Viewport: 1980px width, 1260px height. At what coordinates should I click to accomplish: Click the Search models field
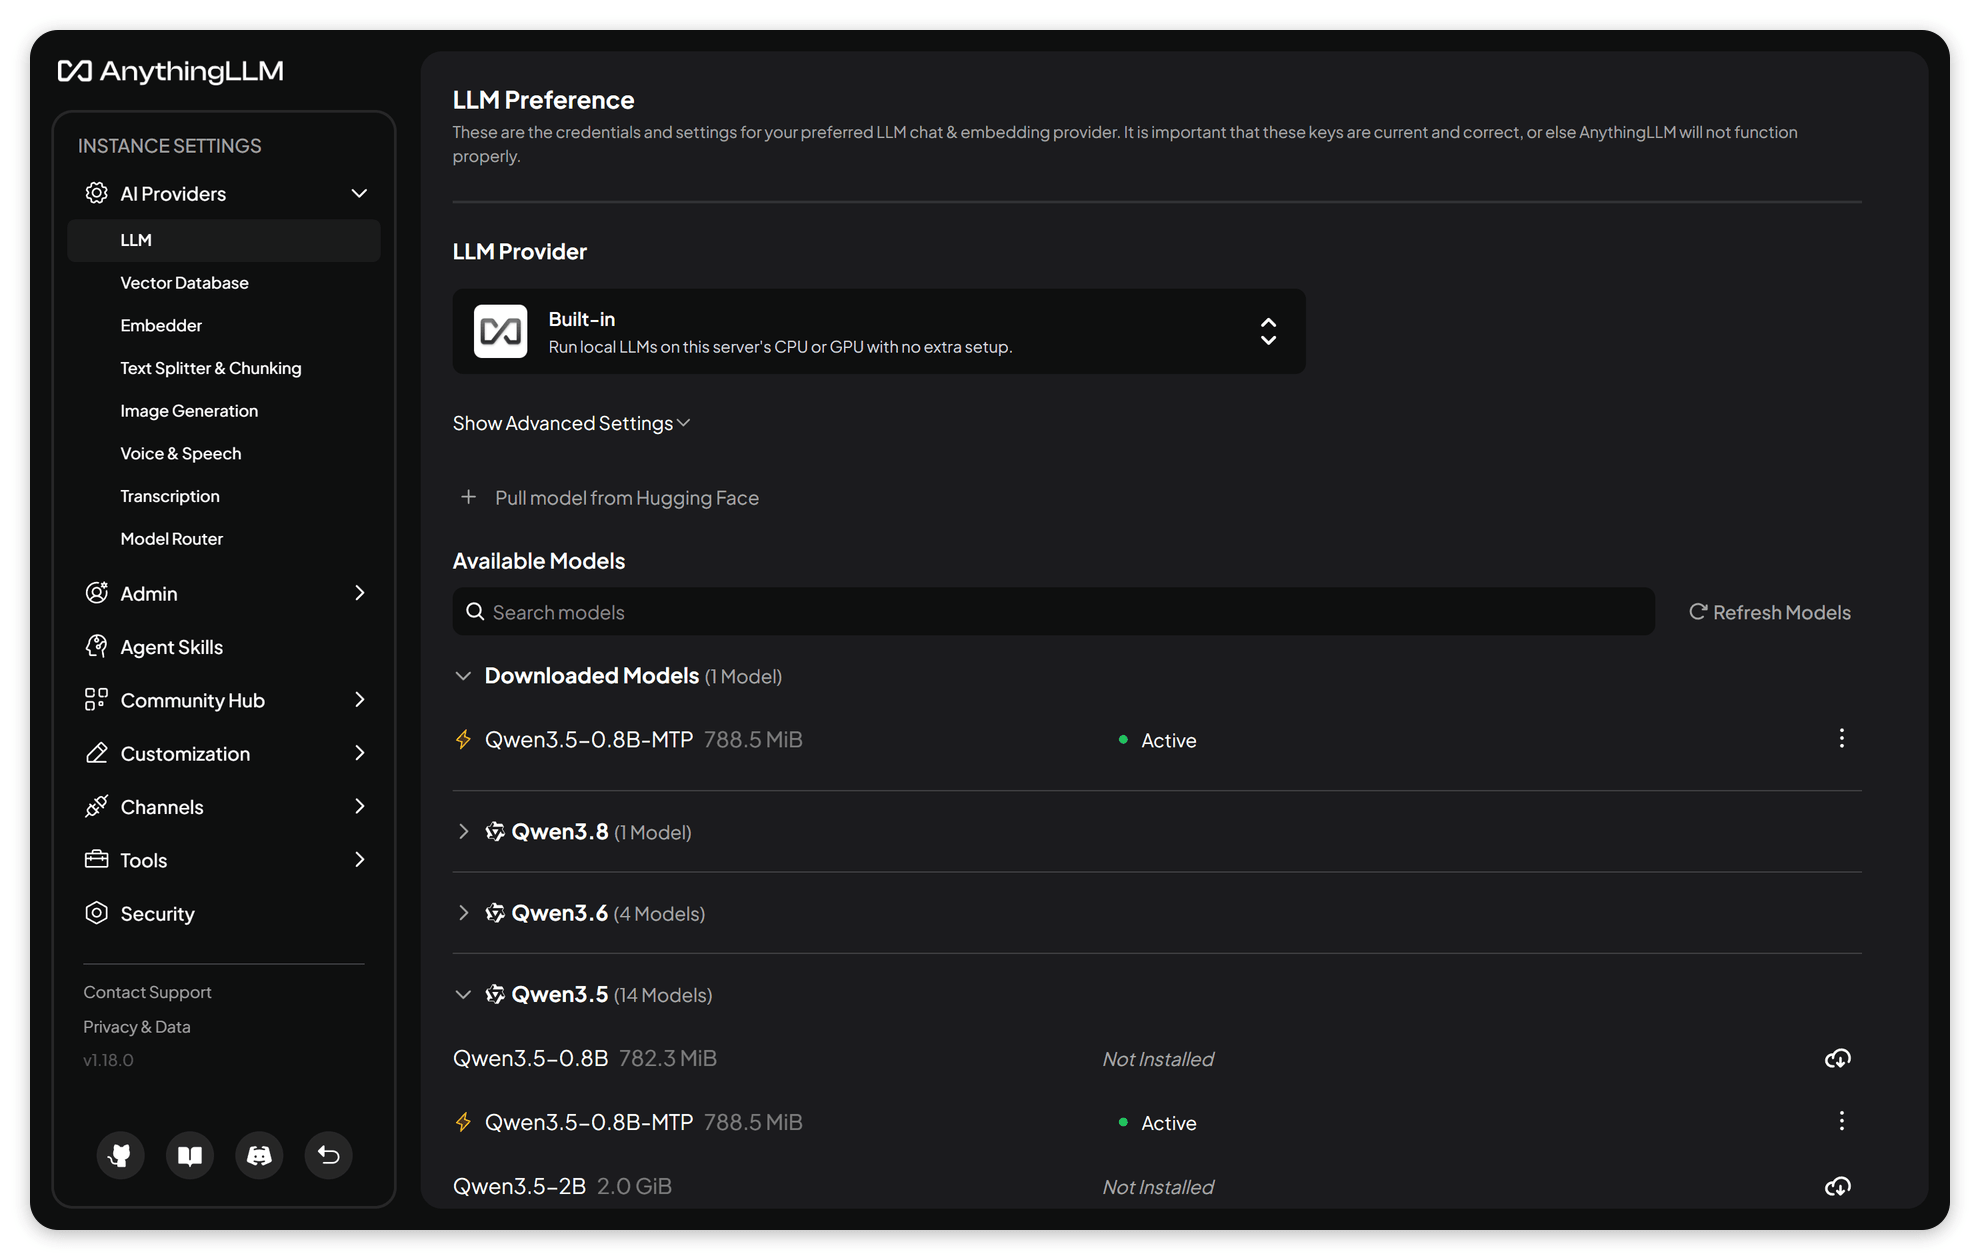pyautogui.click(x=1053, y=612)
